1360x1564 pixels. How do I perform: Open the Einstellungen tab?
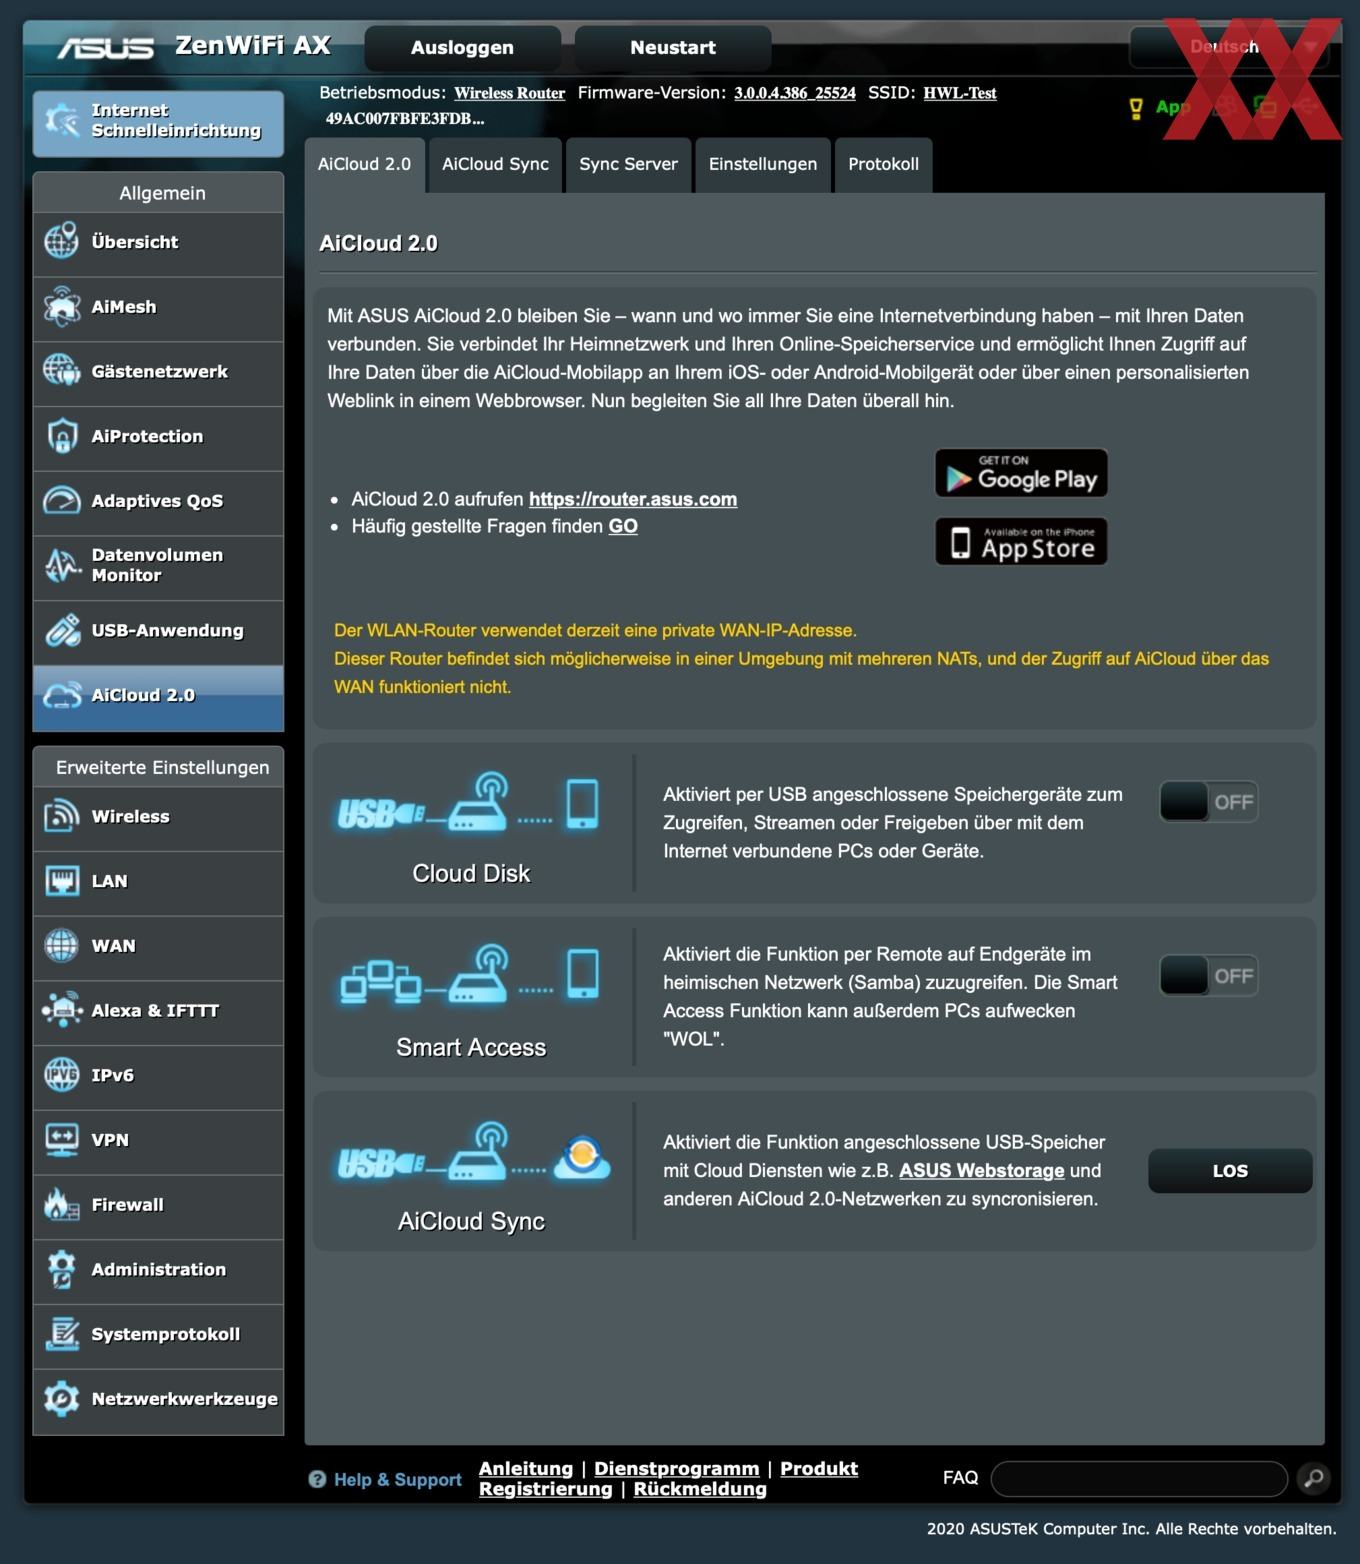[x=763, y=164]
